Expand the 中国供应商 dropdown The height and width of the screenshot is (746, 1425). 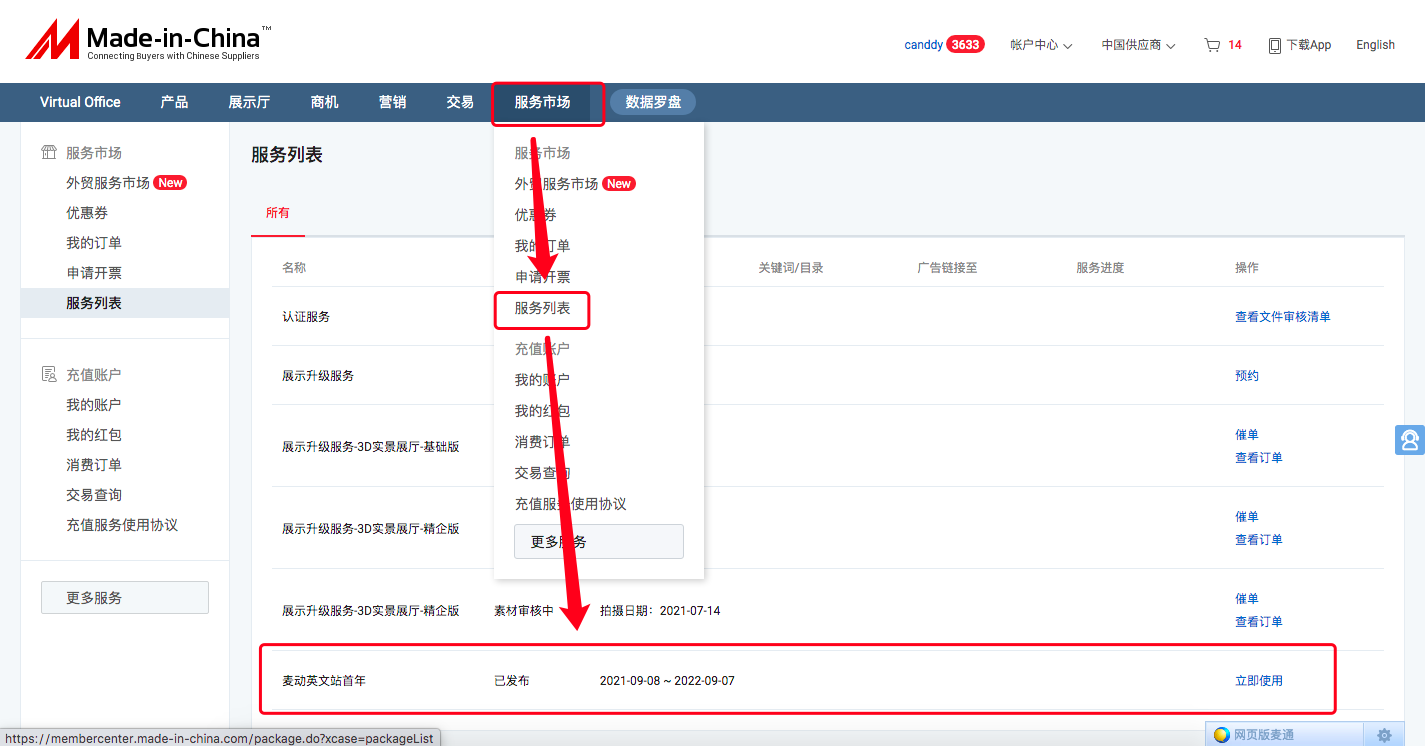point(1137,45)
